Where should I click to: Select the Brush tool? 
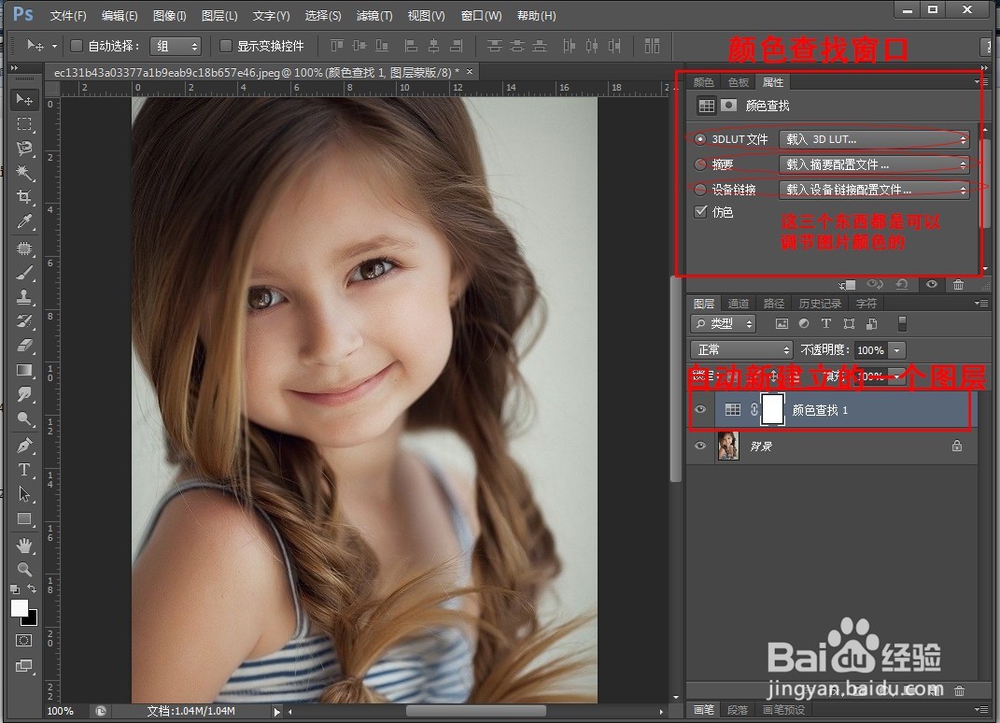pyautogui.click(x=24, y=273)
